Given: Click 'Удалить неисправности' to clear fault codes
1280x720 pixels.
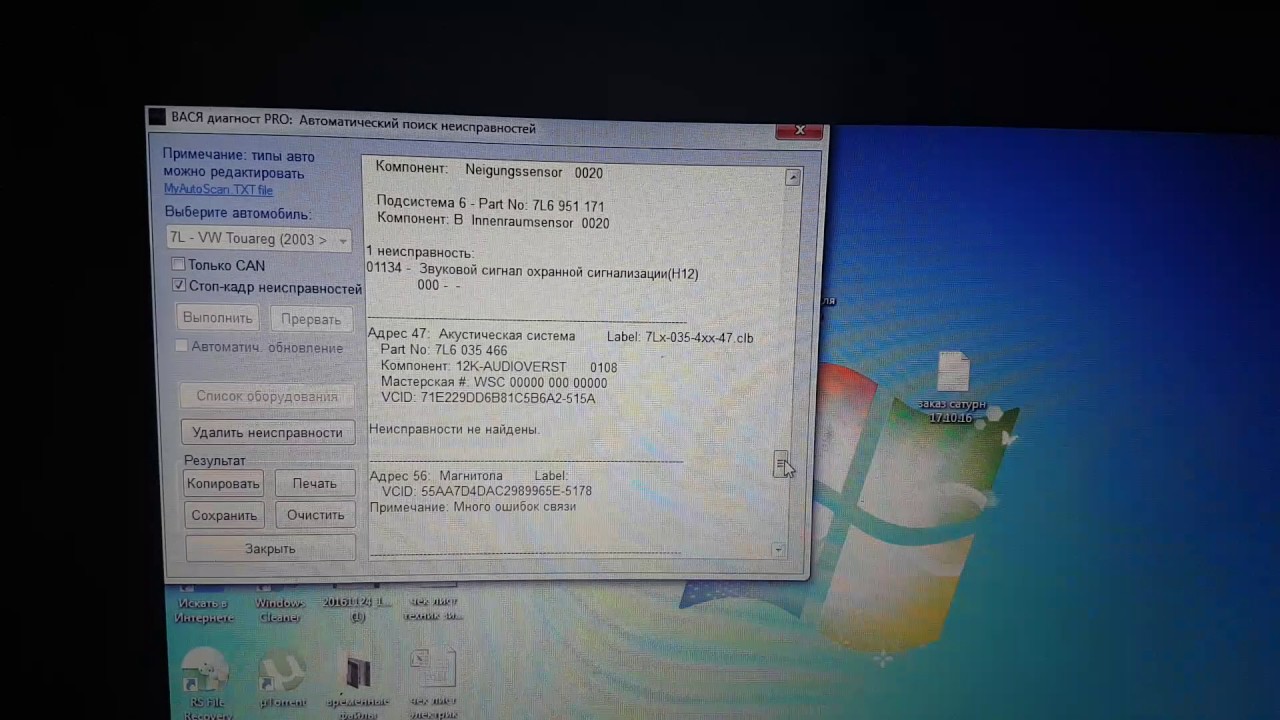Looking at the screenshot, I should [x=267, y=432].
